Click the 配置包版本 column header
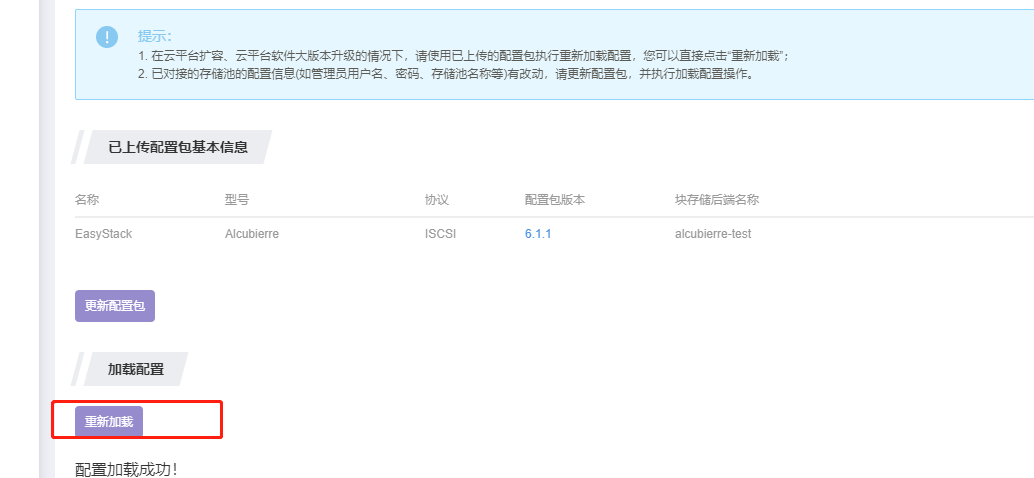Viewport: 1034px width, 478px height. [555, 200]
